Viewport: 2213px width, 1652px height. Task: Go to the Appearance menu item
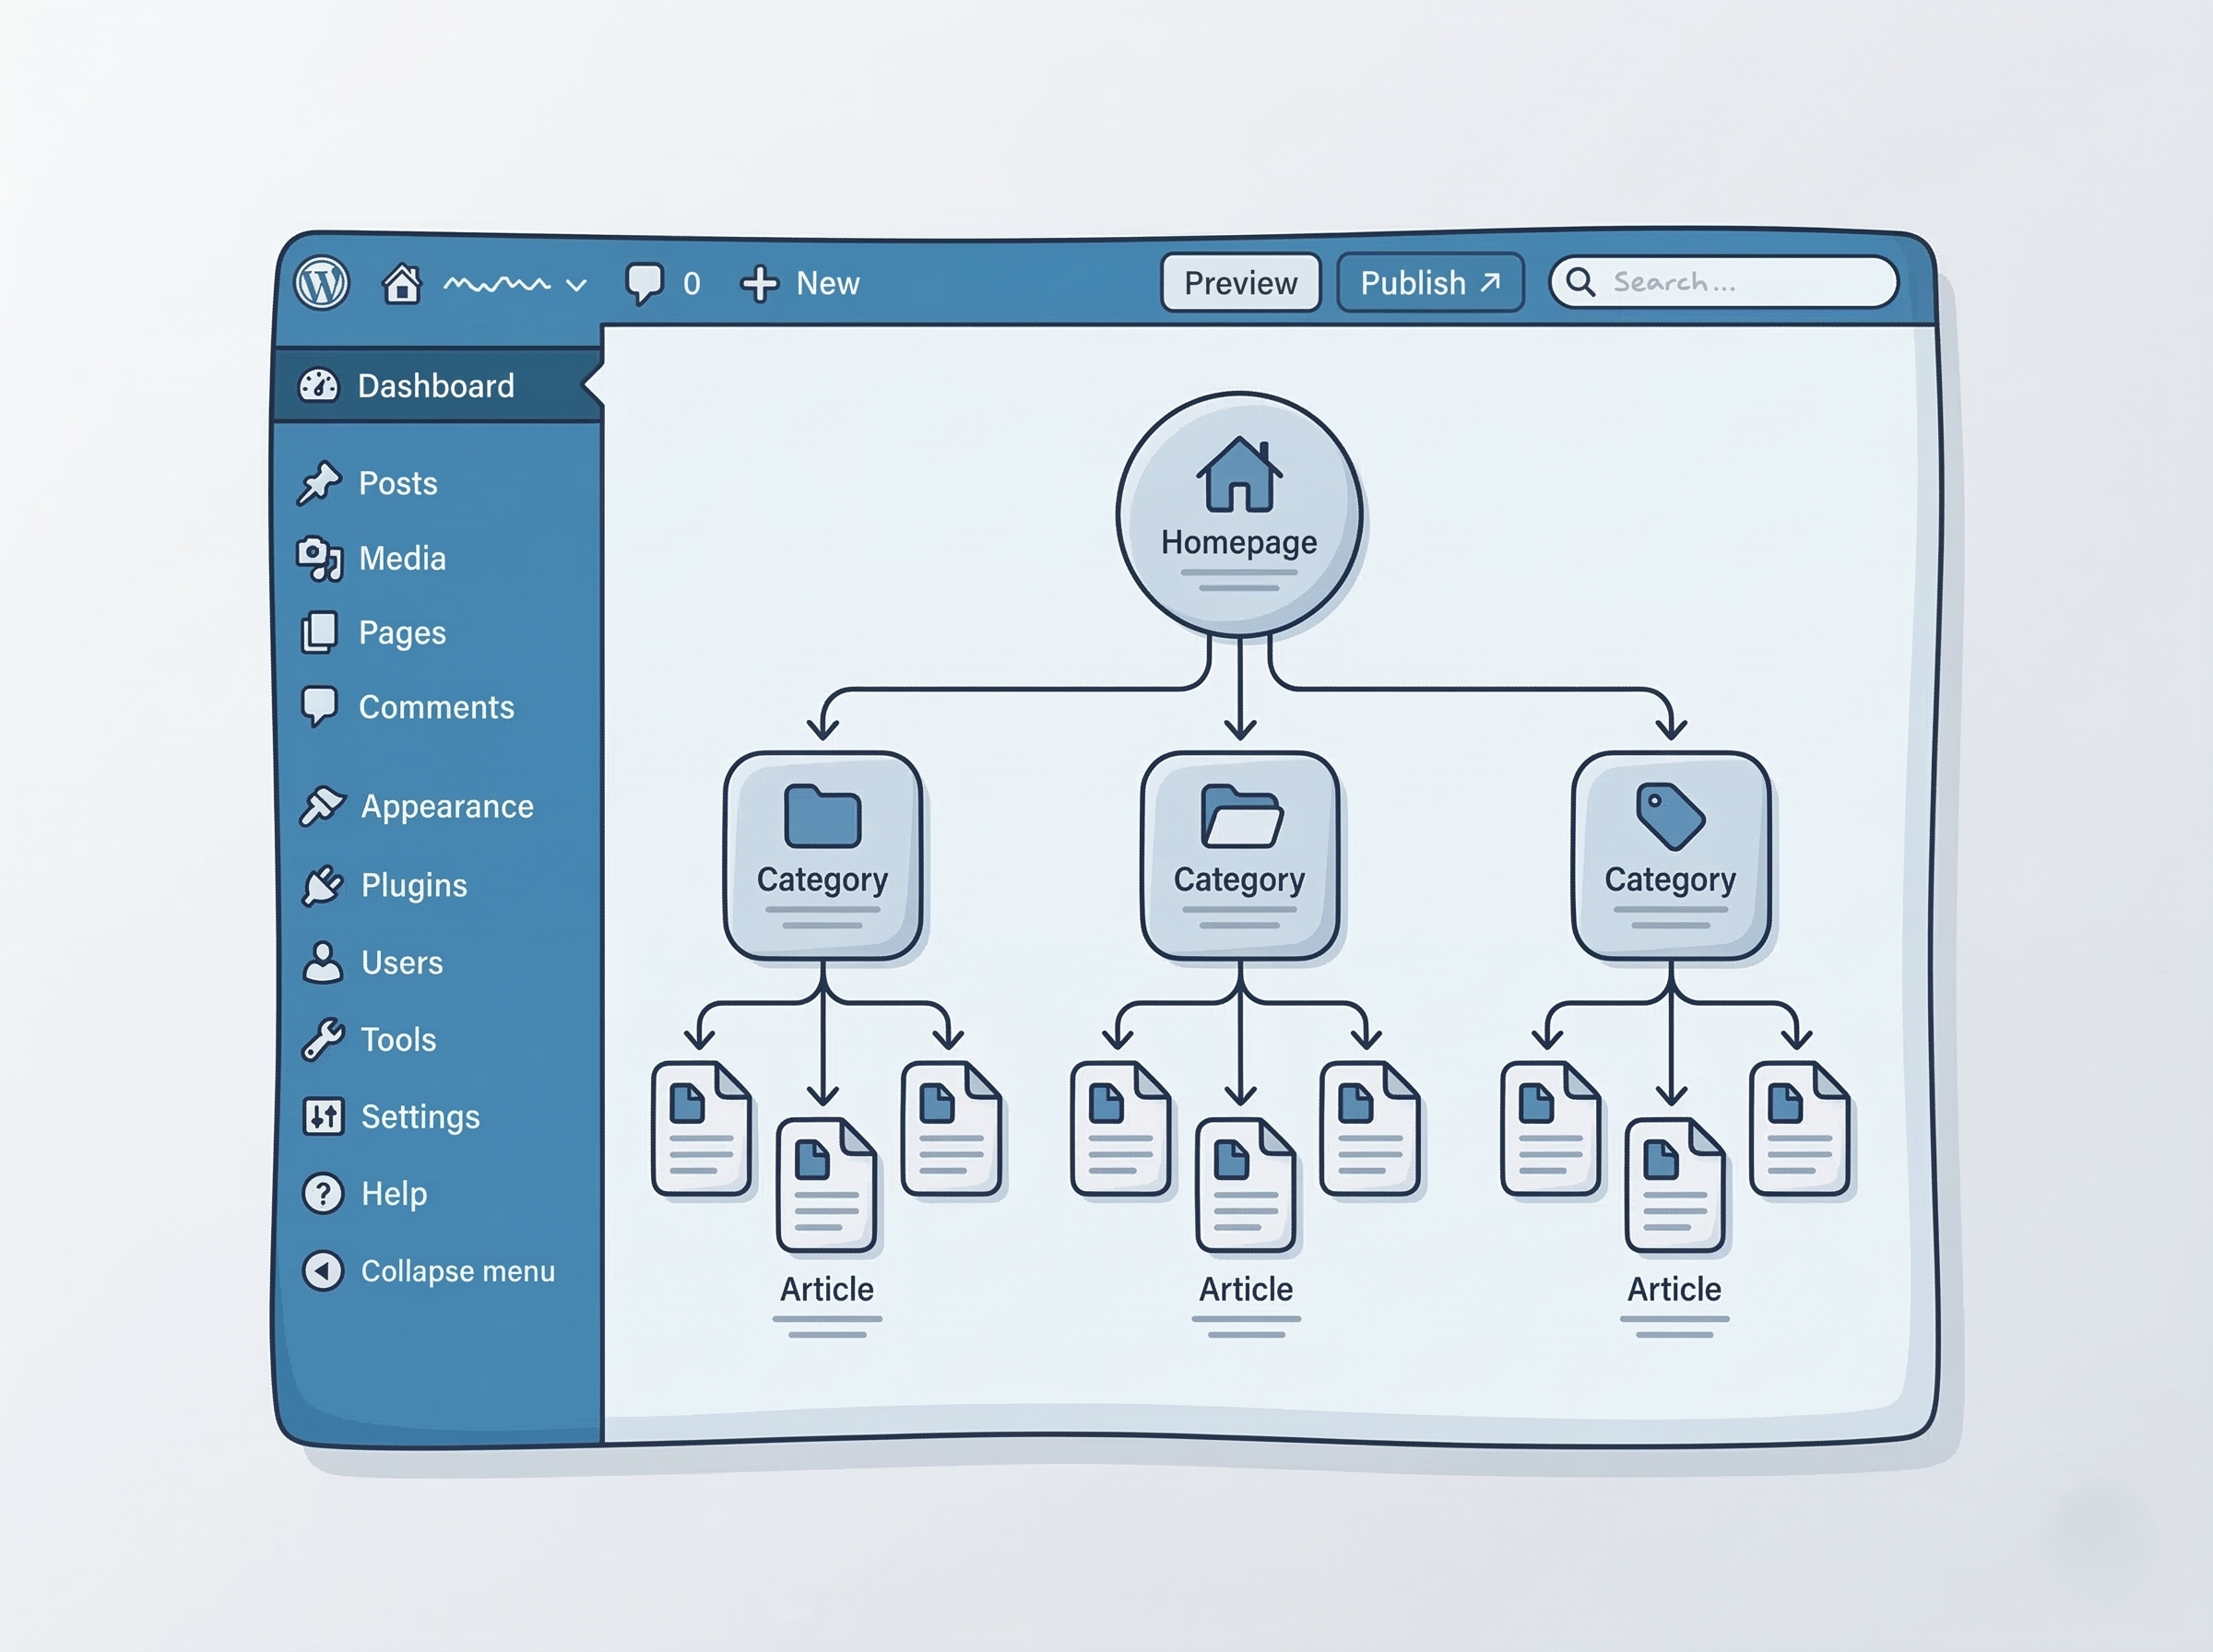point(446,806)
